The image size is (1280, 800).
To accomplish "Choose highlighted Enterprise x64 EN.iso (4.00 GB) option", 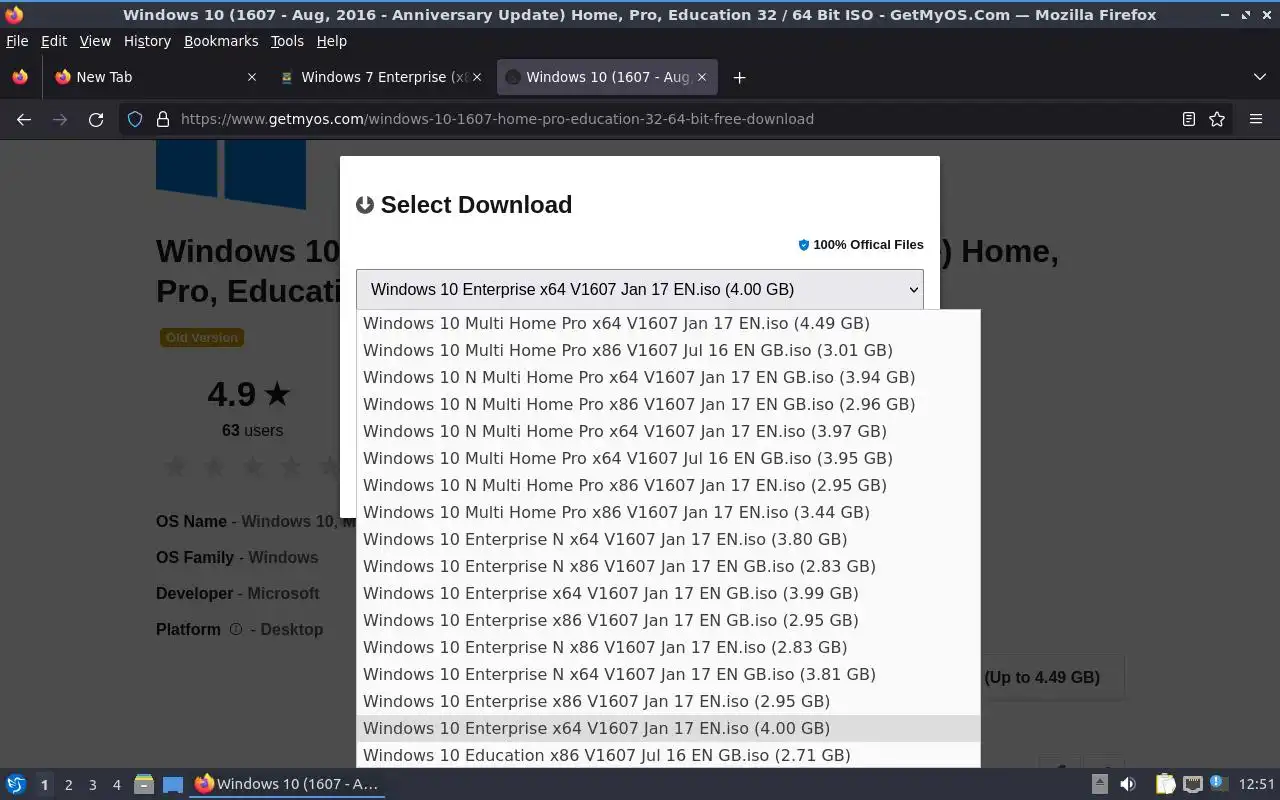I will 668,728.
